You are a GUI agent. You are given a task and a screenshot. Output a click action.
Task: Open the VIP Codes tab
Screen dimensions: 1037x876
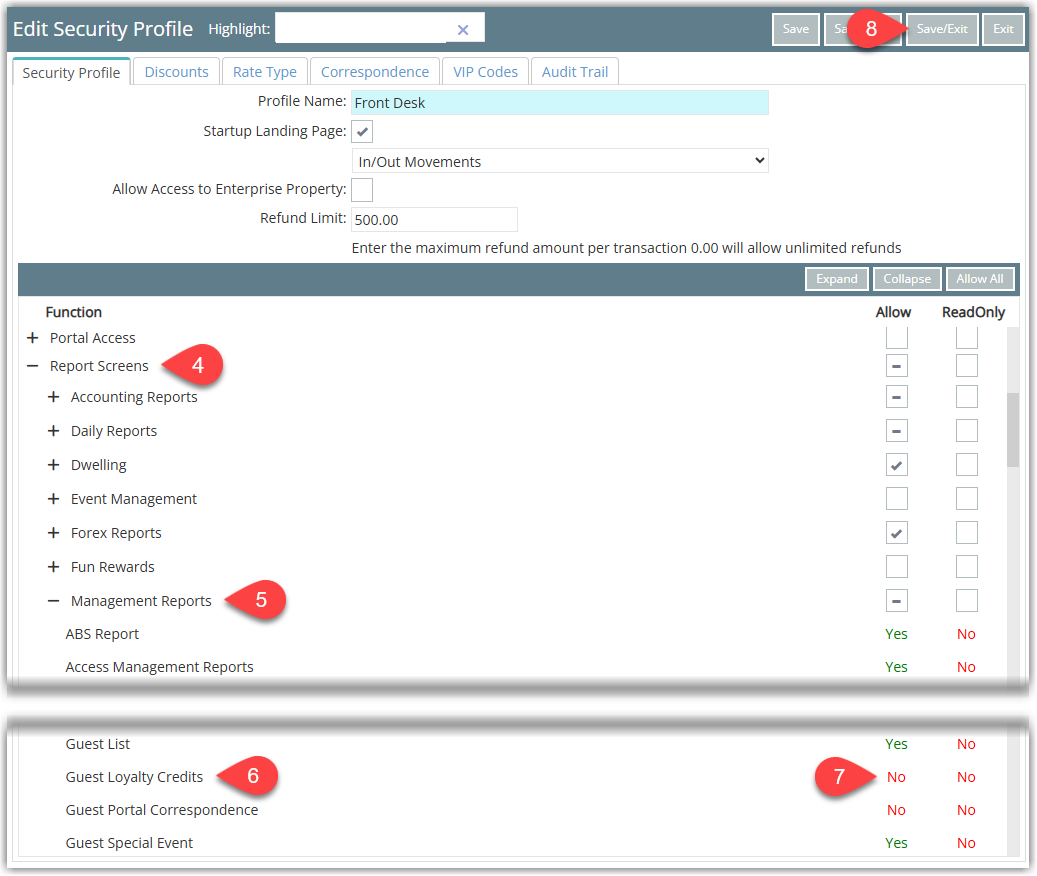tap(485, 72)
